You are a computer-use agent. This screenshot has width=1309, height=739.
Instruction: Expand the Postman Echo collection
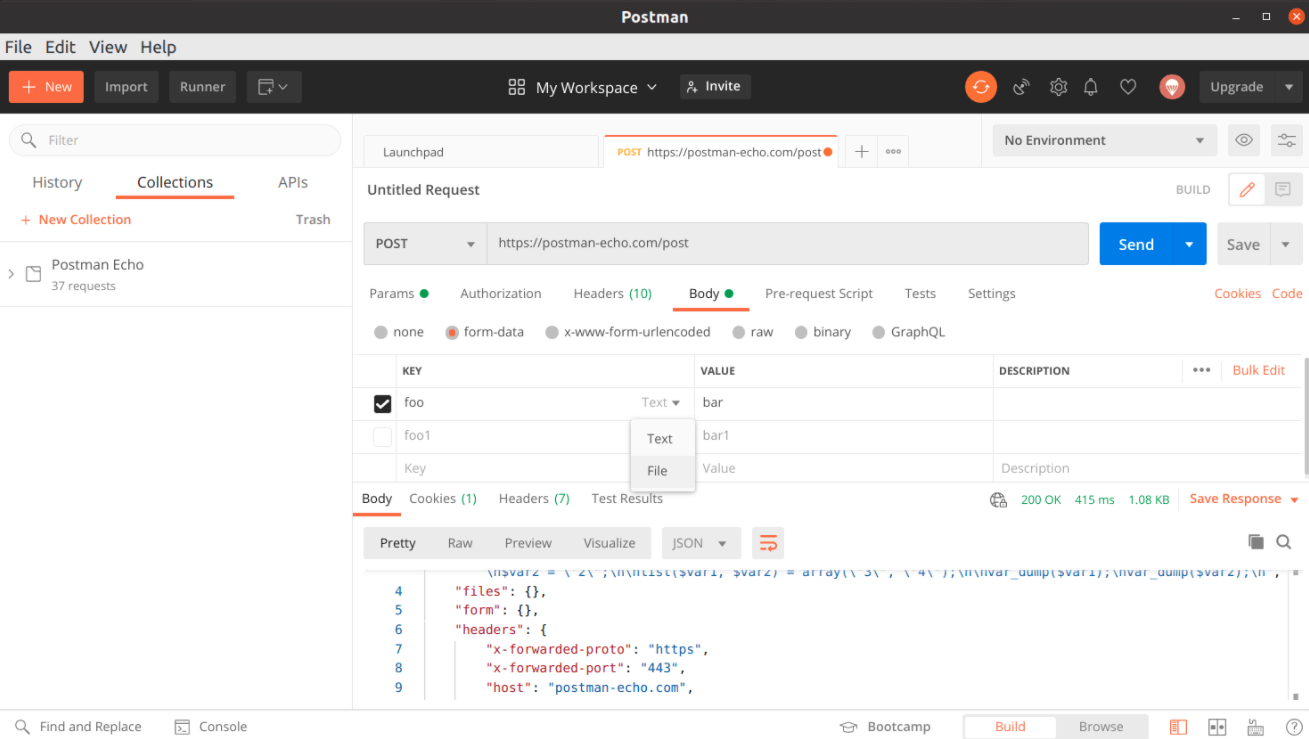(x=11, y=274)
